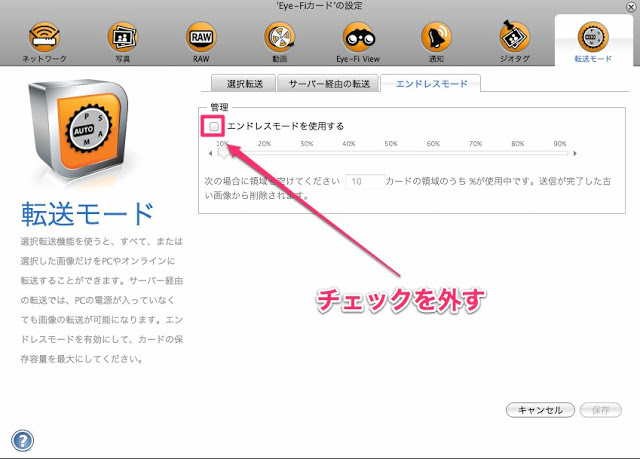Select the 転送モード dial icon
640x459 pixels.
coord(593,38)
